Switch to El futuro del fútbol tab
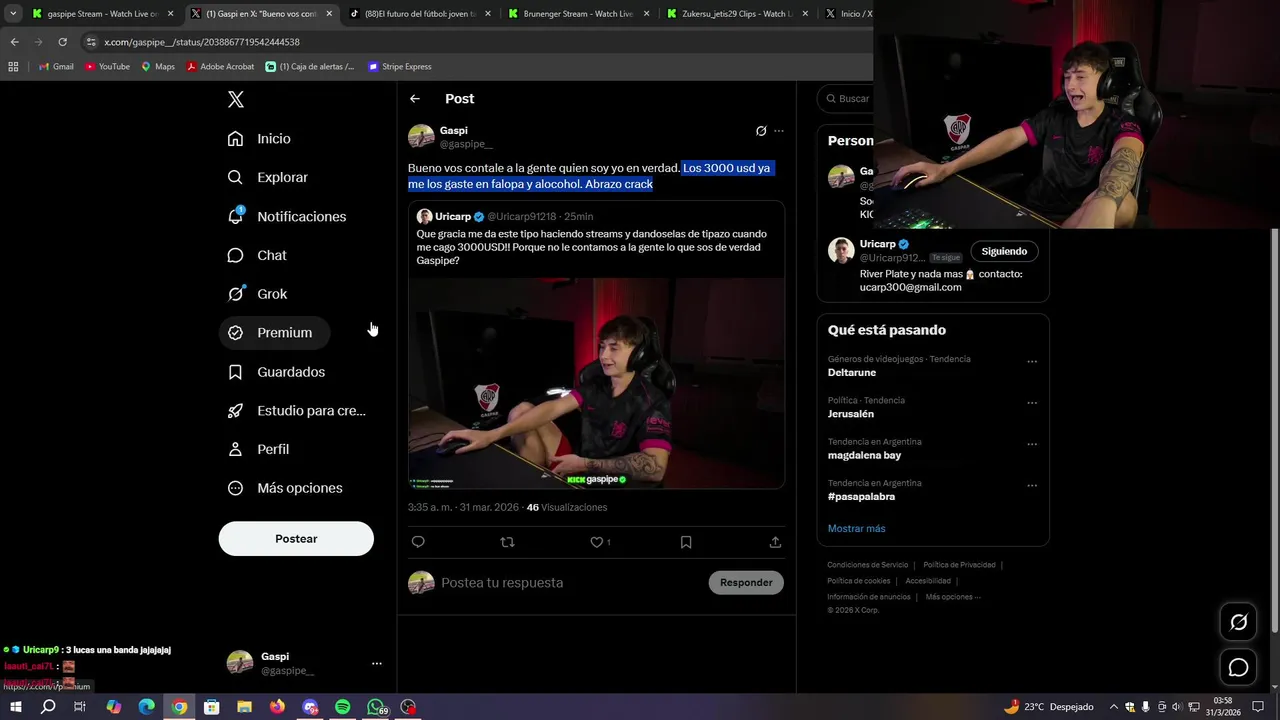 [420, 14]
